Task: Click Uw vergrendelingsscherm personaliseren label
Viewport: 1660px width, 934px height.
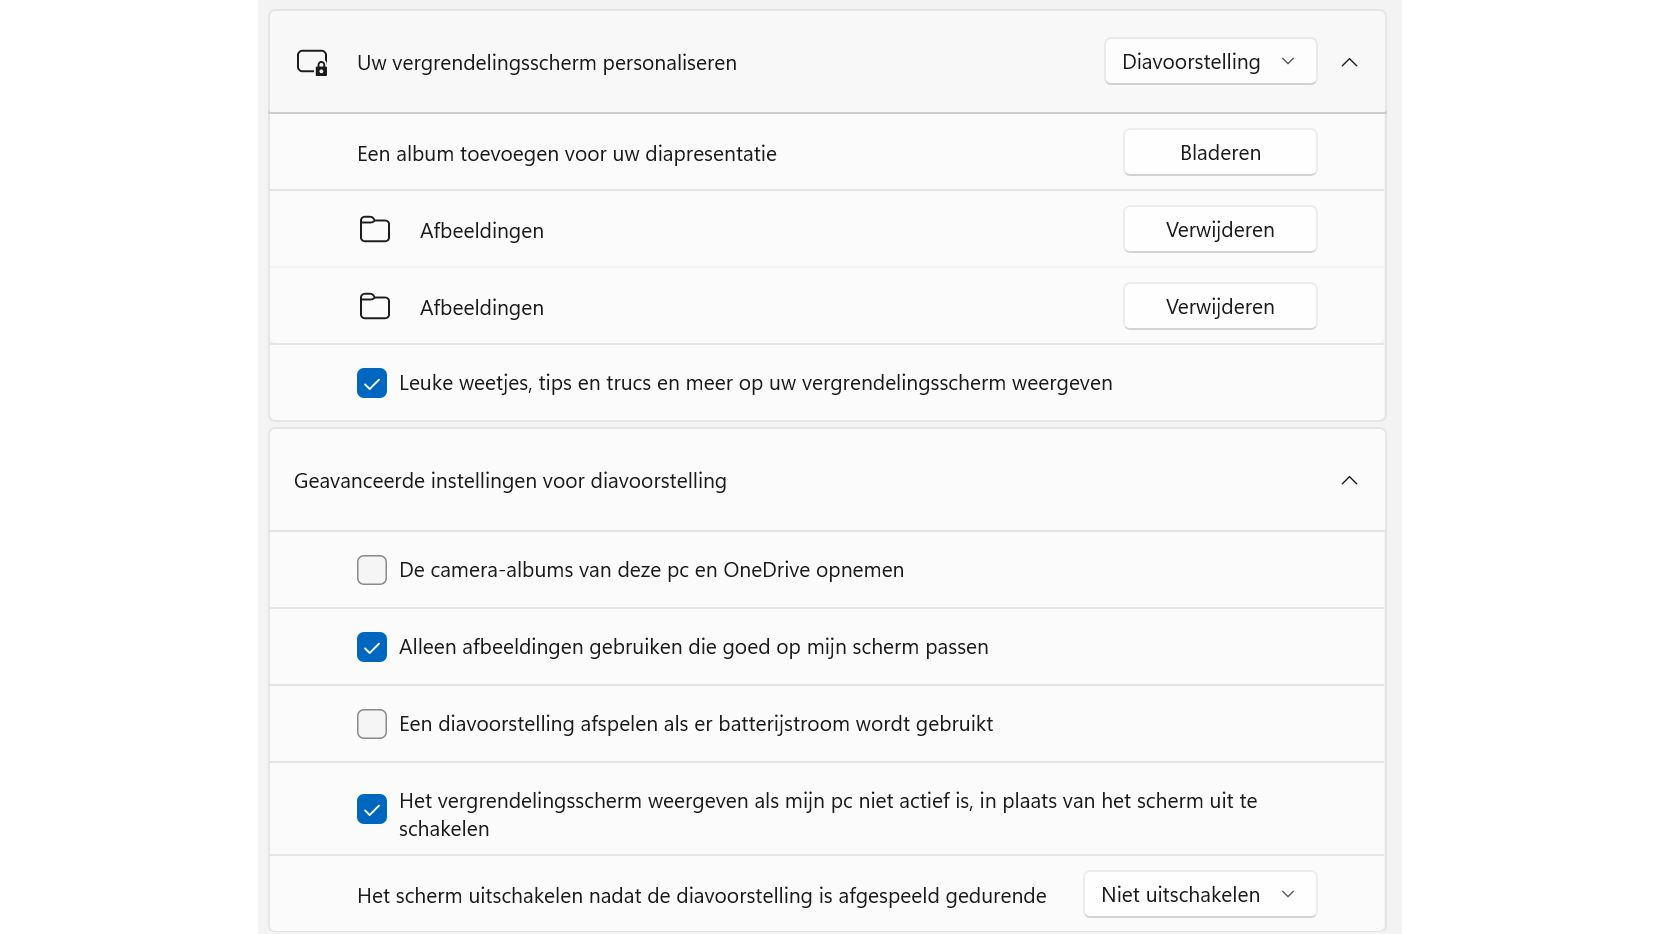Action: coord(546,63)
